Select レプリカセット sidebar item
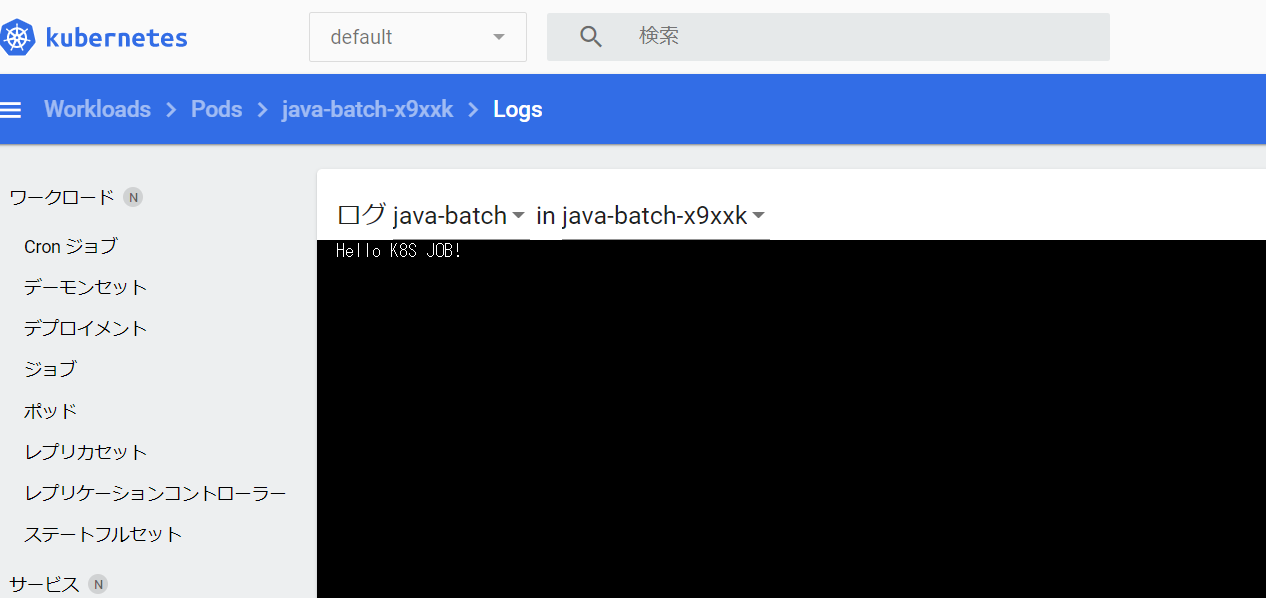The image size is (1266, 598). coord(85,452)
